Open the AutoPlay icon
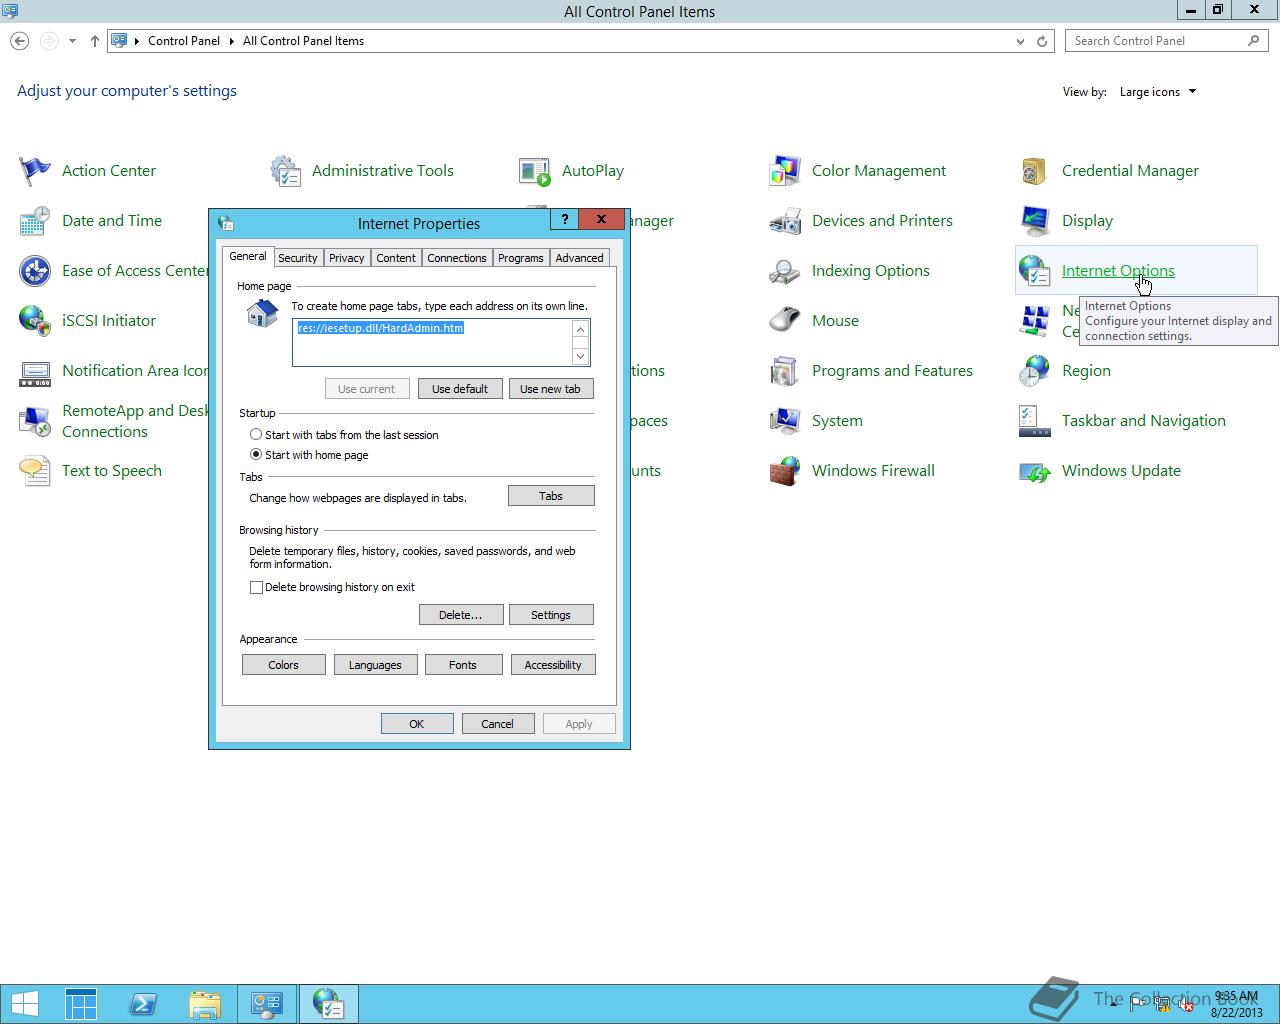This screenshot has height=1024, width=1280. click(x=535, y=171)
